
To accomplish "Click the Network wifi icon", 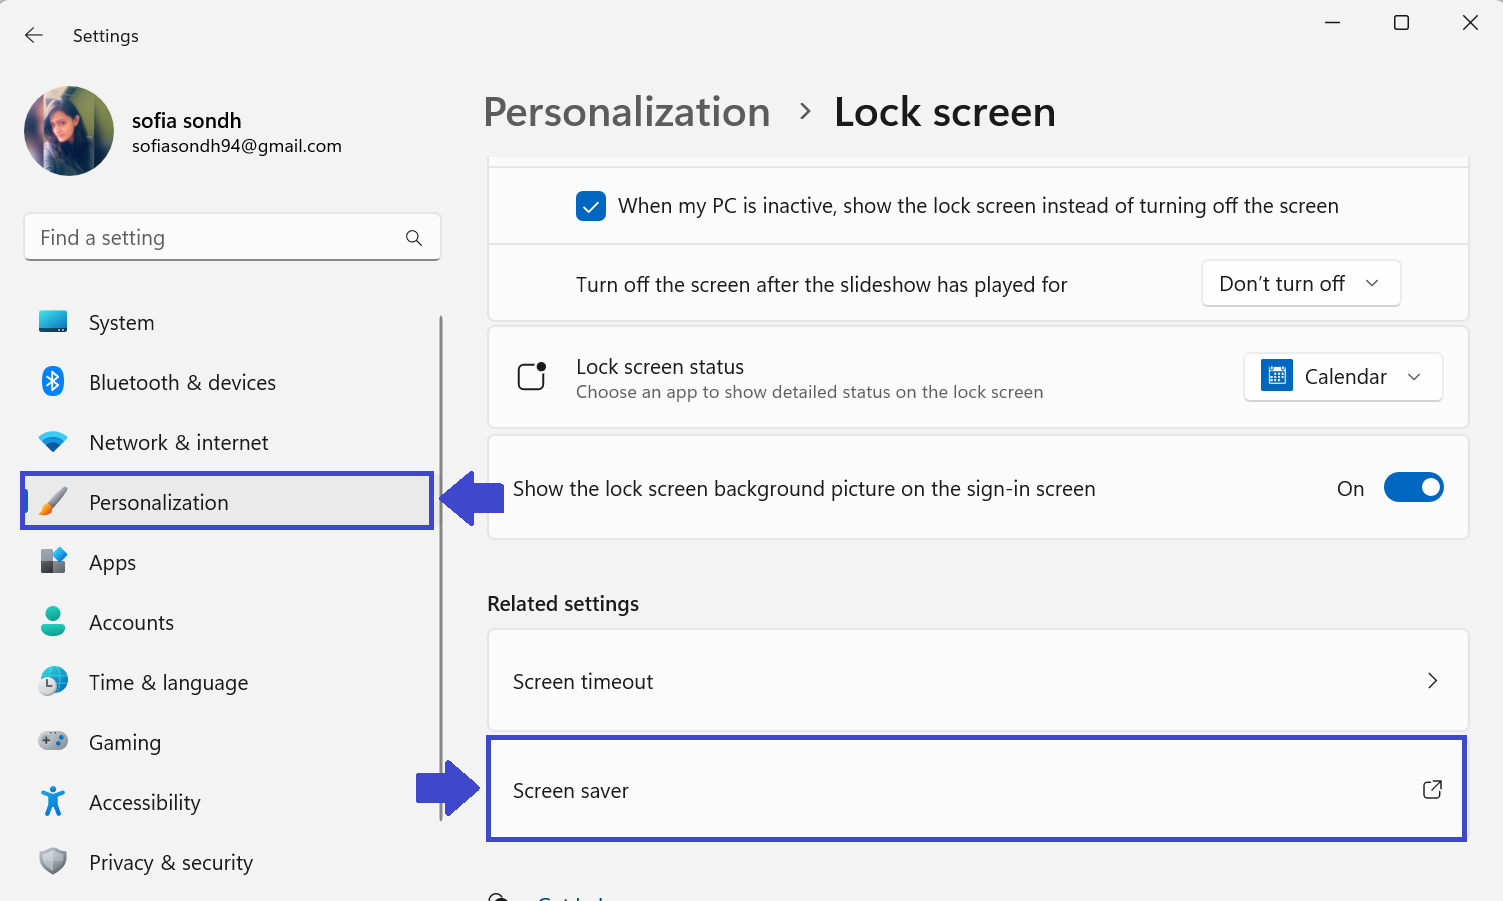I will pyautogui.click(x=53, y=442).
